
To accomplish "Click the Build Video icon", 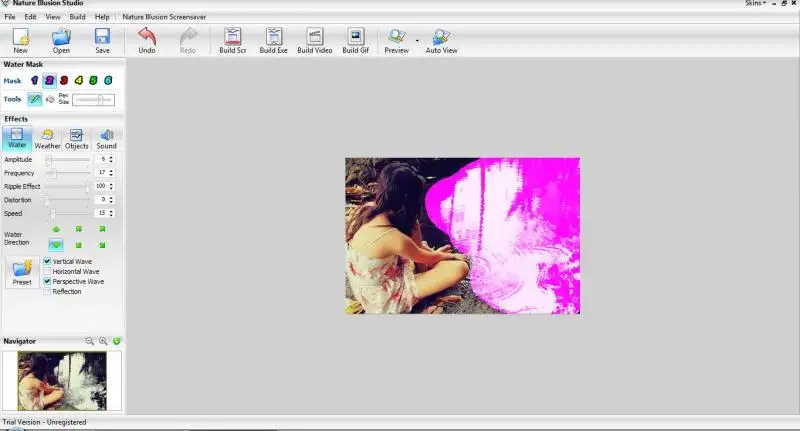I will click(x=314, y=40).
